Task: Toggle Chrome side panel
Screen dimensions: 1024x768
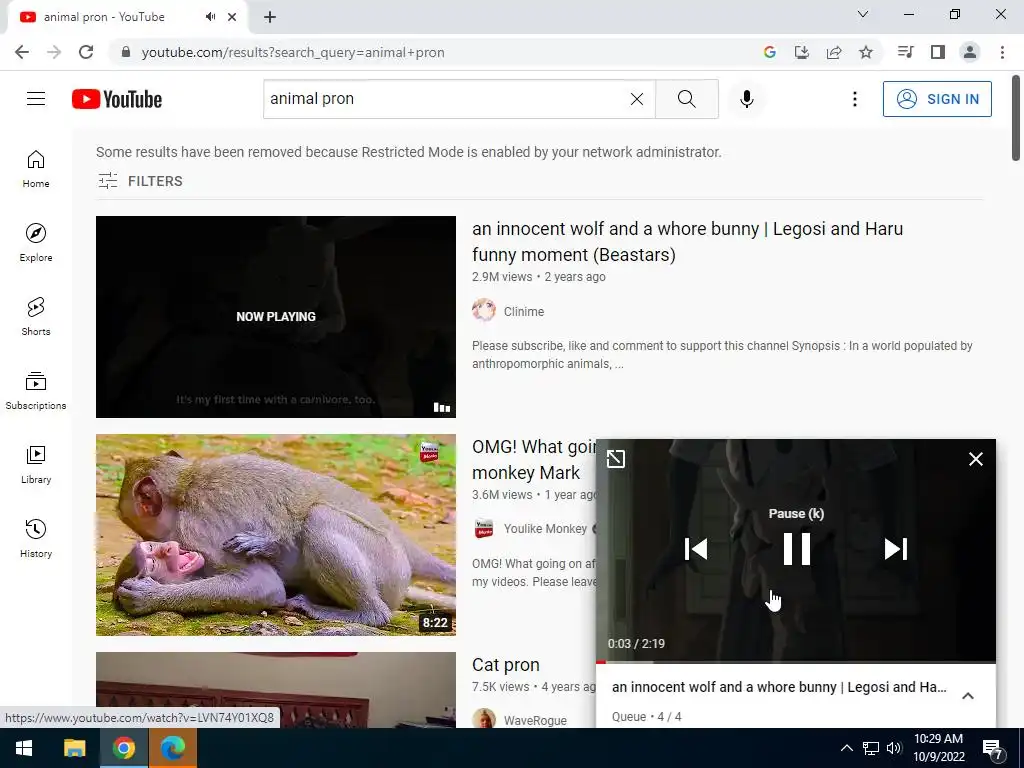Action: (x=938, y=52)
